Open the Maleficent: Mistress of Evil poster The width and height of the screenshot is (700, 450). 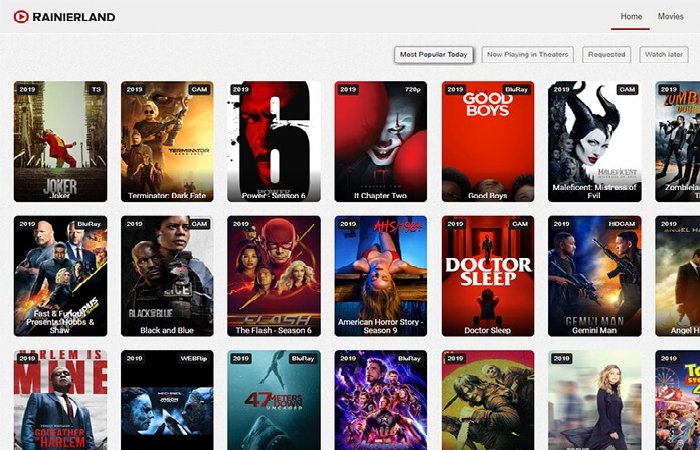pos(594,141)
